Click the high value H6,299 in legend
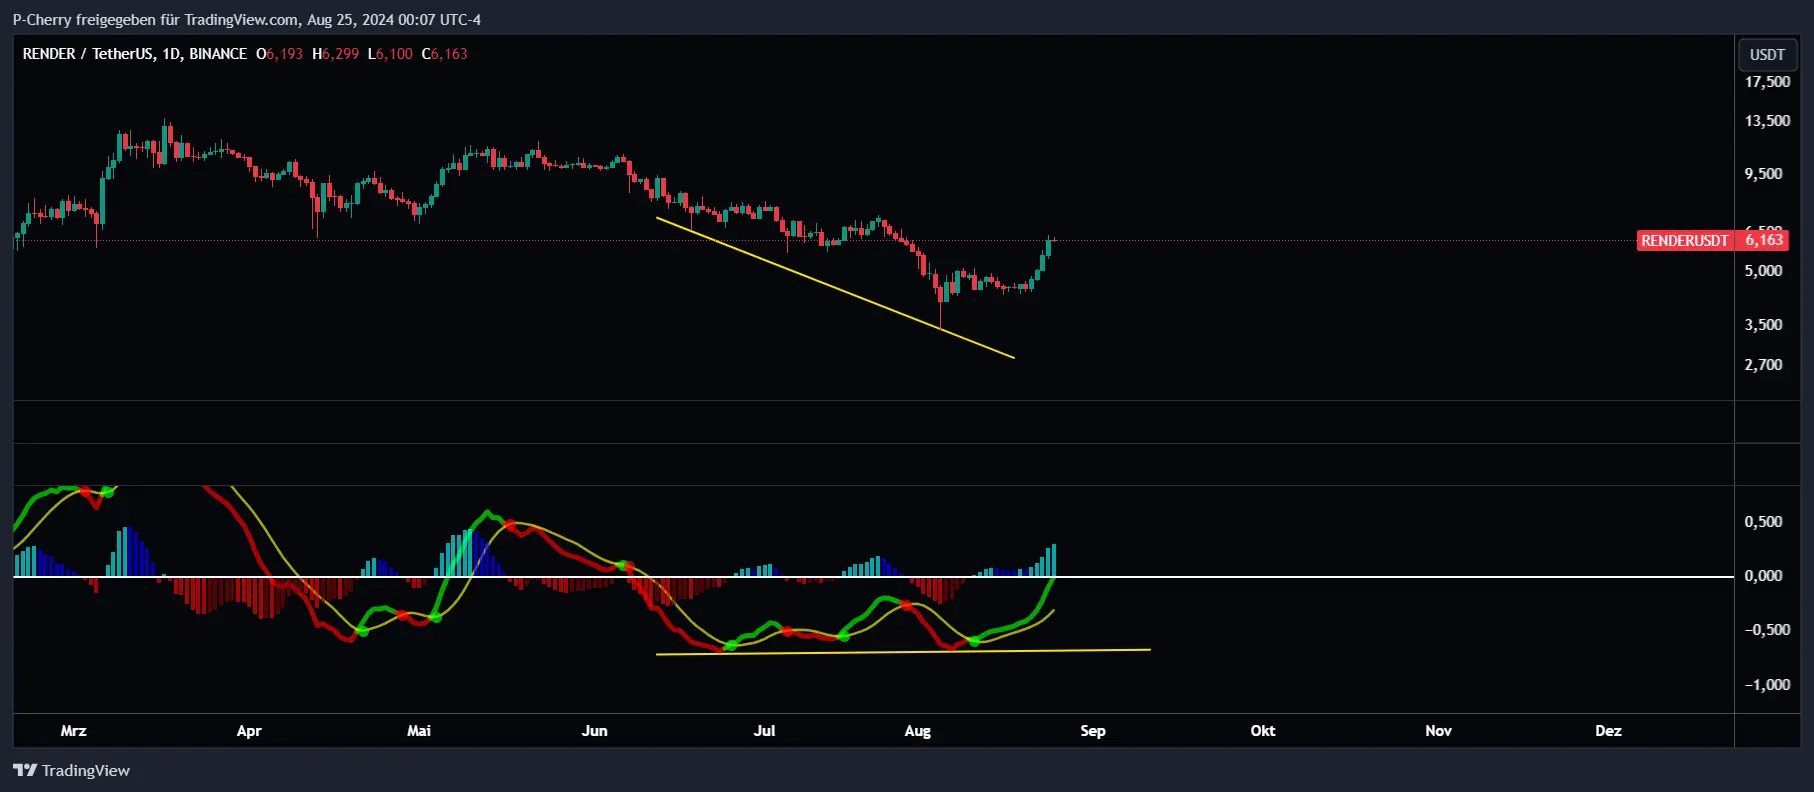The height and width of the screenshot is (792, 1814). (x=335, y=54)
